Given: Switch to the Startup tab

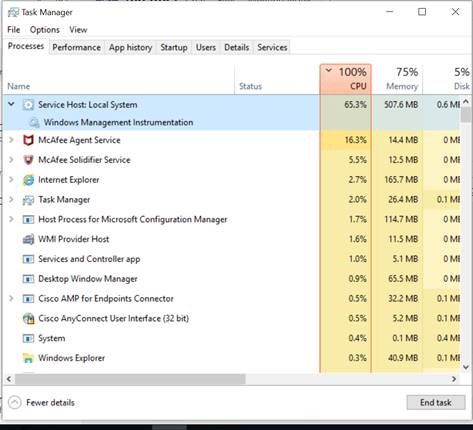Looking at the screenshot, I should [174, 48].
